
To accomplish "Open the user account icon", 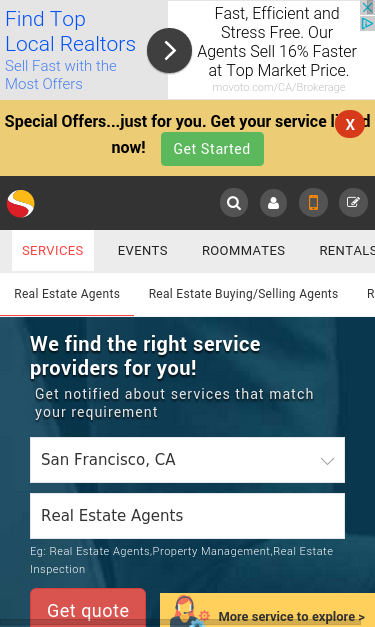I will pyautogui.click(x=273, y=203).
